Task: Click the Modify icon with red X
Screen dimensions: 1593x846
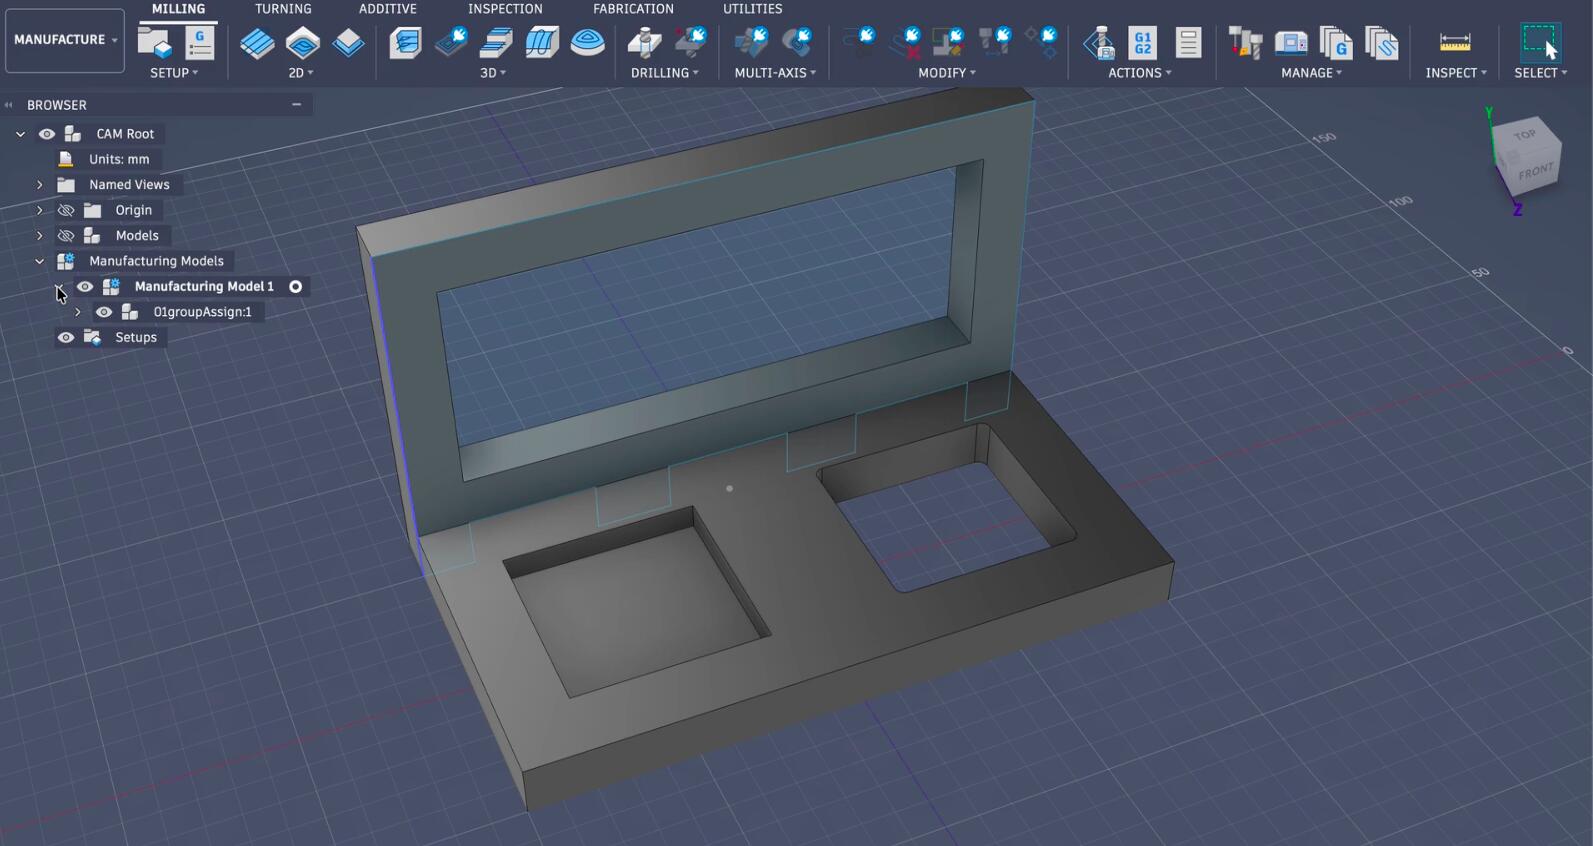Action: pyautogui.click(x=906, y=43)
